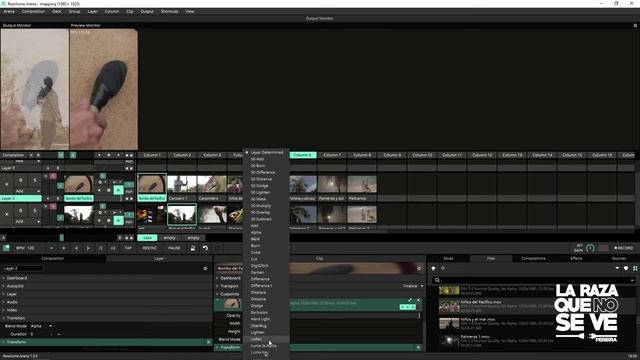Open Transition Blend Mode Alpha dropdown

pos(41,326)
